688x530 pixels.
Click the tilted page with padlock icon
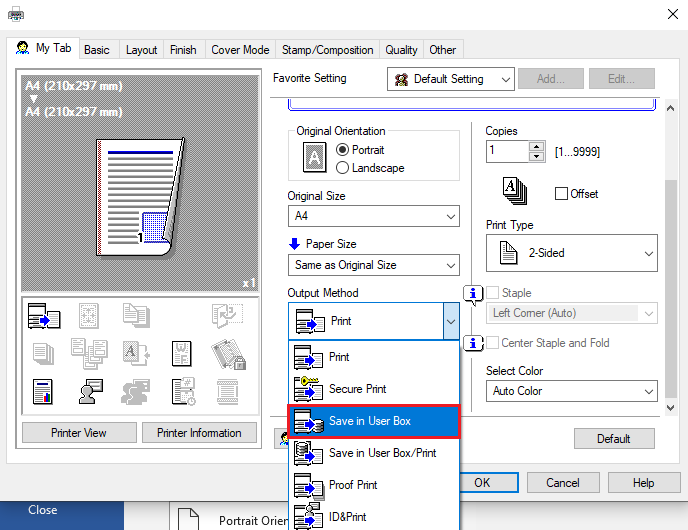tap(228, 354)
